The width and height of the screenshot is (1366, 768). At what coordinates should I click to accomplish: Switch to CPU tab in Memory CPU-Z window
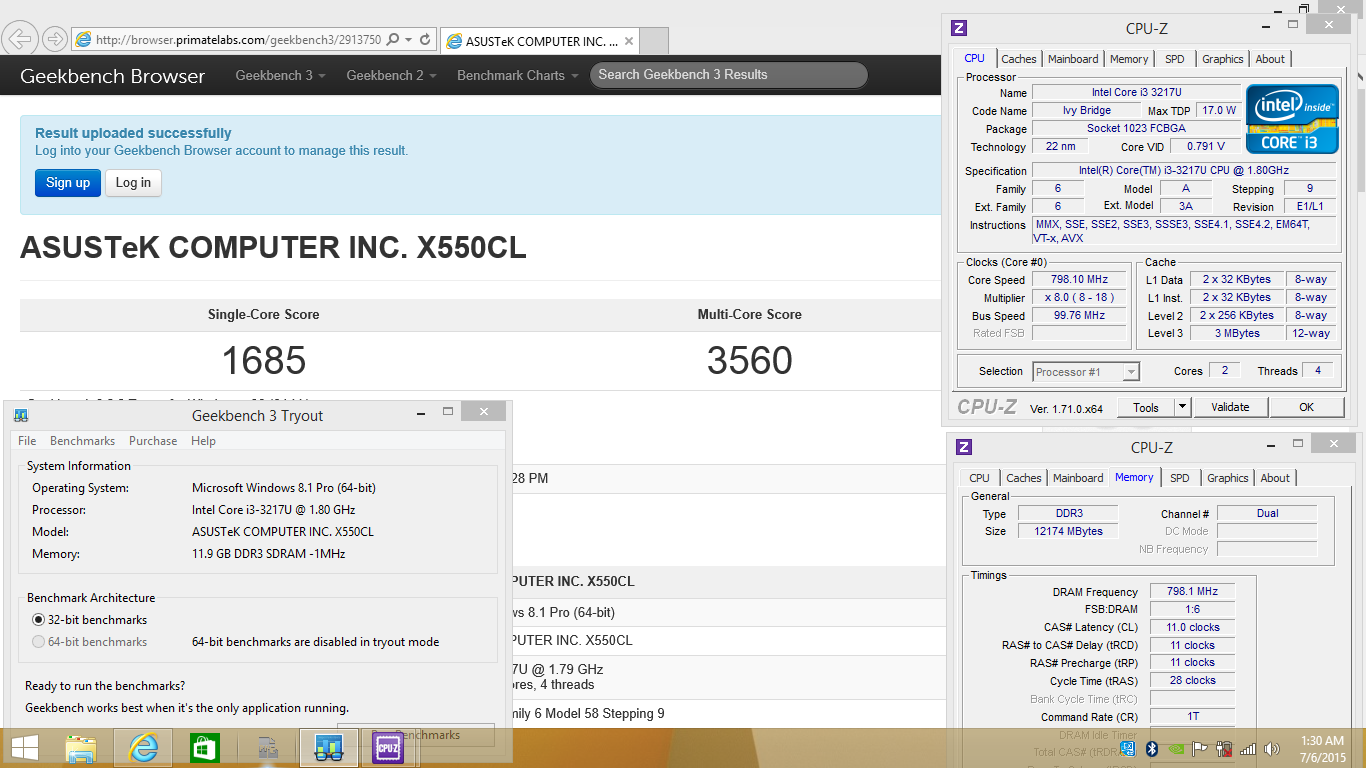(x=979, y=478)
